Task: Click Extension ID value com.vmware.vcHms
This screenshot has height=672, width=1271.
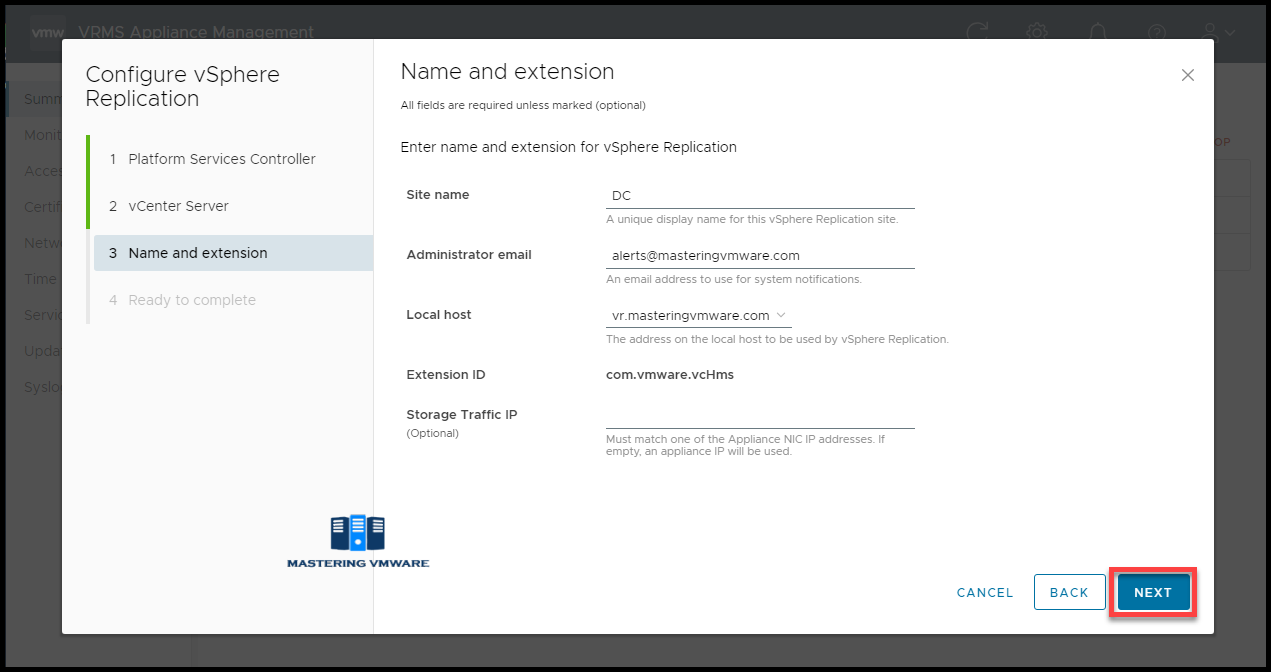Action: pos(670,375)
